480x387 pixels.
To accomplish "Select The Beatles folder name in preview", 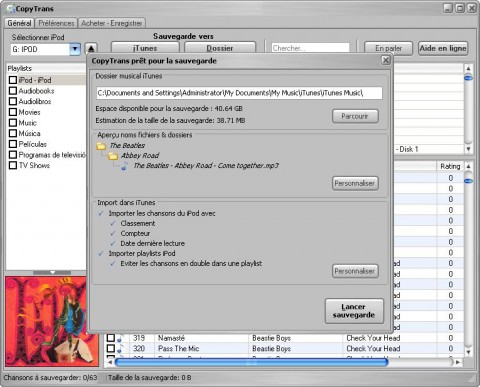I will coord(127,146).
